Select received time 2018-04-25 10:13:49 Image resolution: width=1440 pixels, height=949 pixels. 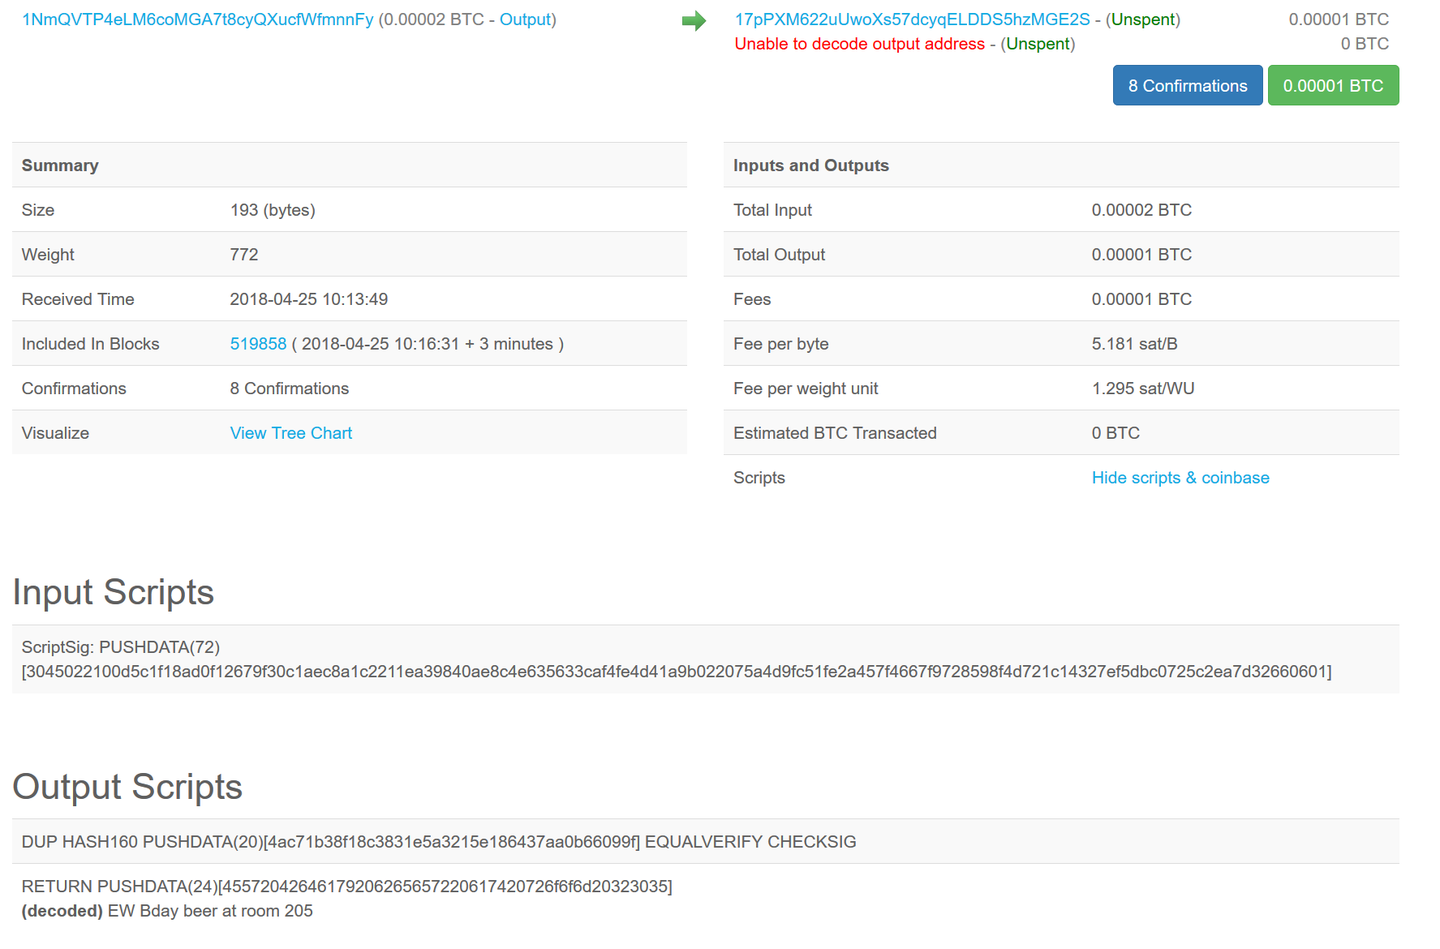pyautogui.click(x=309, y=299)
